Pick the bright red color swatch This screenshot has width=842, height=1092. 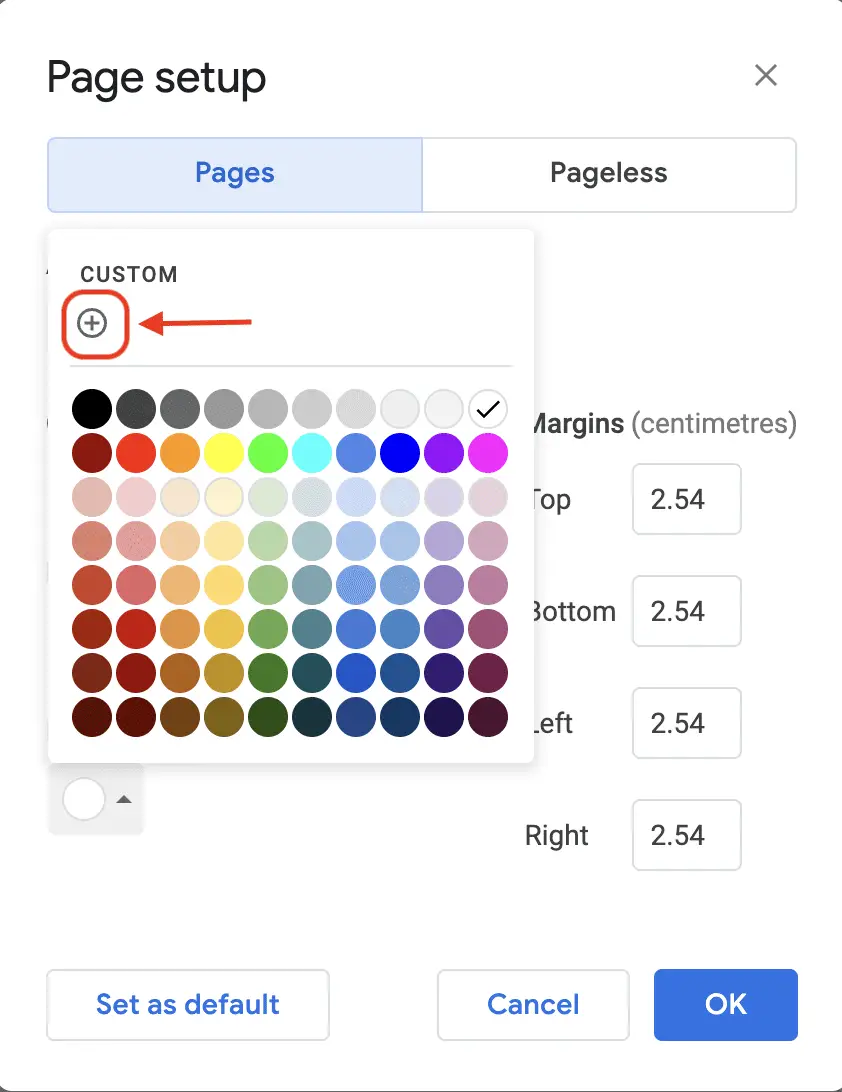[135, 453]
